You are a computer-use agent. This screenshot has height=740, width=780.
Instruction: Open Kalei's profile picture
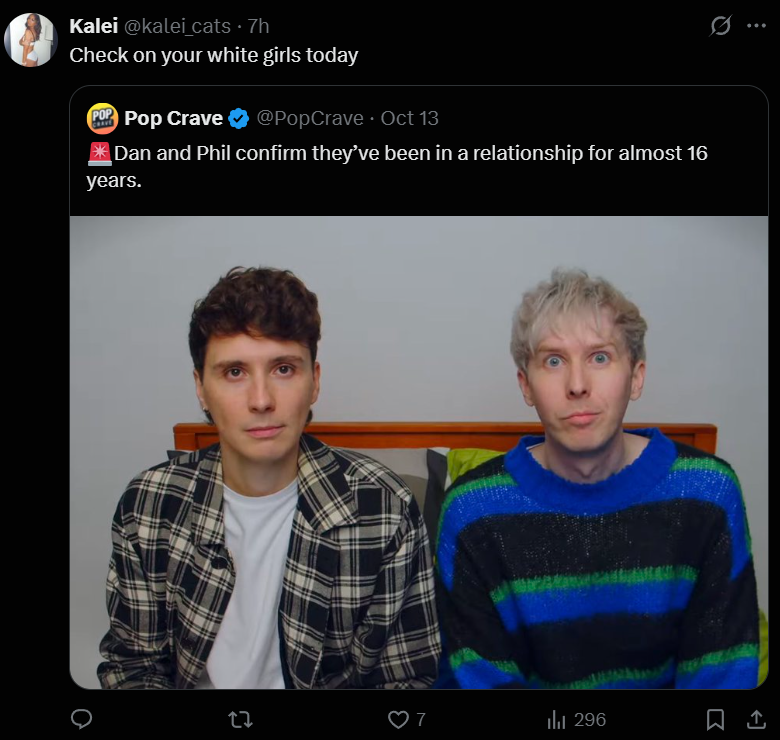[31, 40]
